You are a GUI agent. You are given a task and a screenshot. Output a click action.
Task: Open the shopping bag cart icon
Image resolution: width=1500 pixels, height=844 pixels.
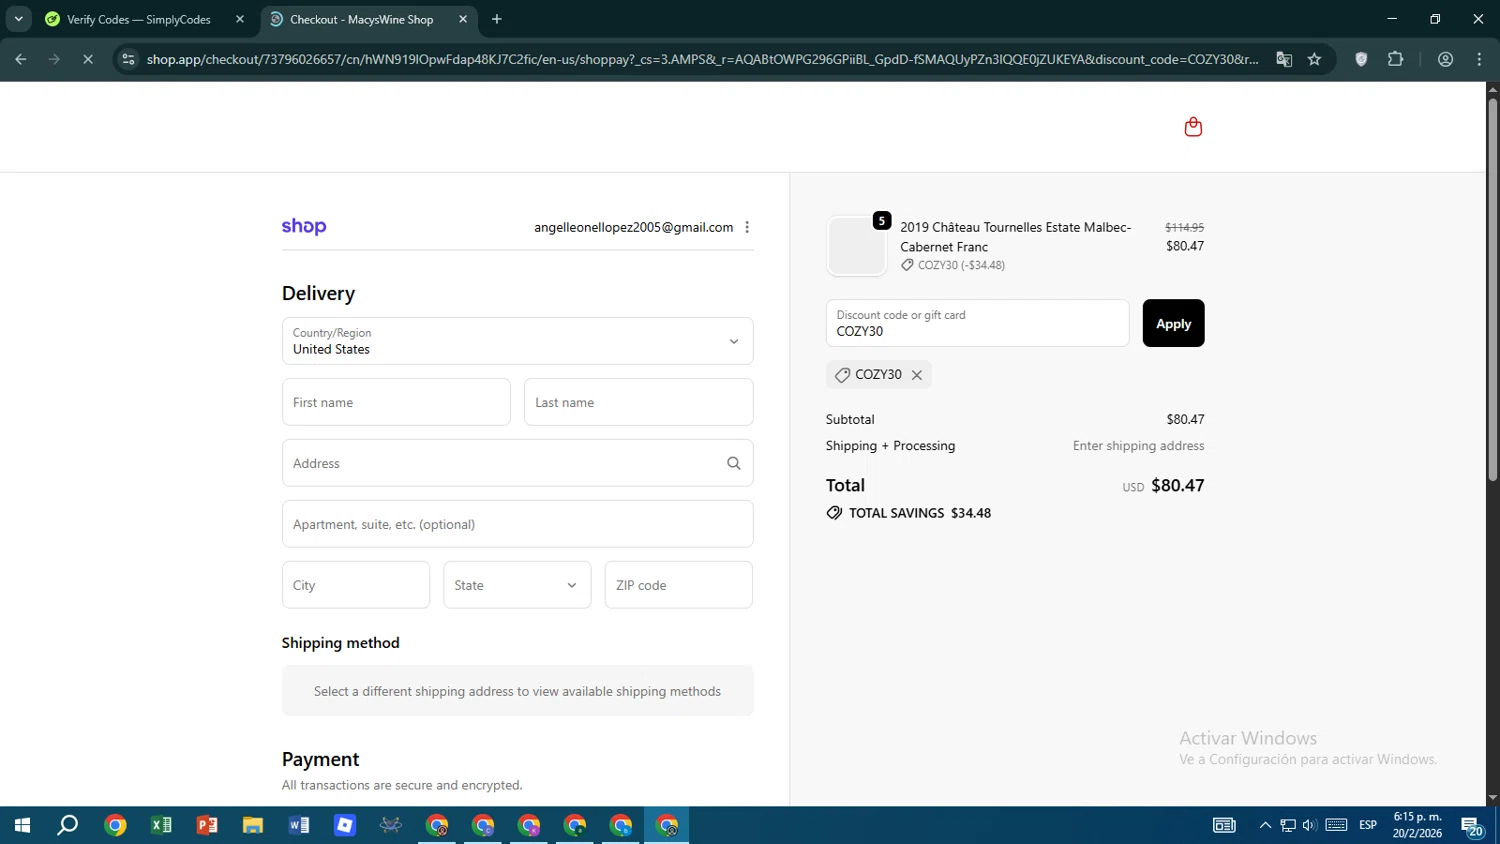pos(1193,127)
